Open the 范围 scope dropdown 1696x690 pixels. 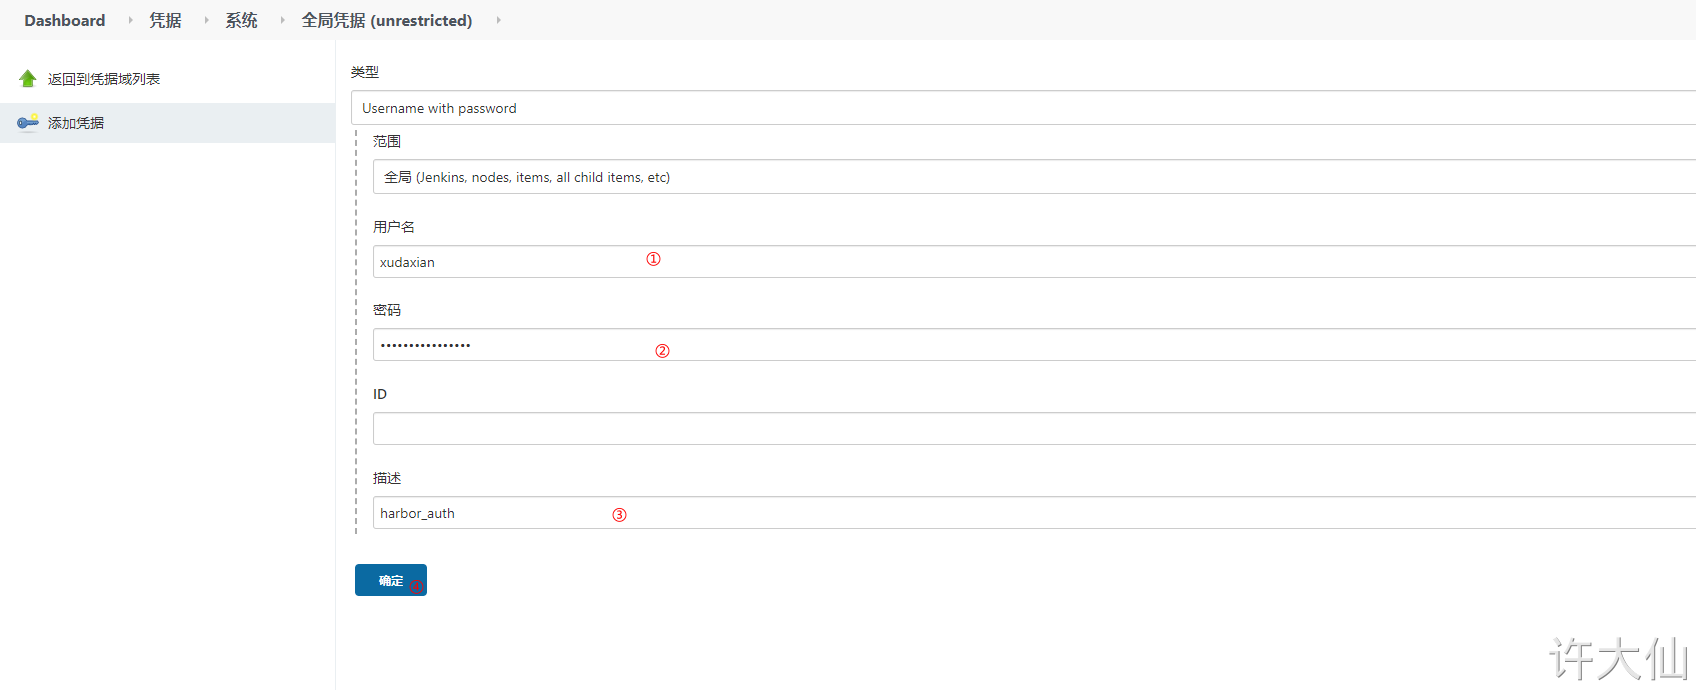click(1034, 177)
